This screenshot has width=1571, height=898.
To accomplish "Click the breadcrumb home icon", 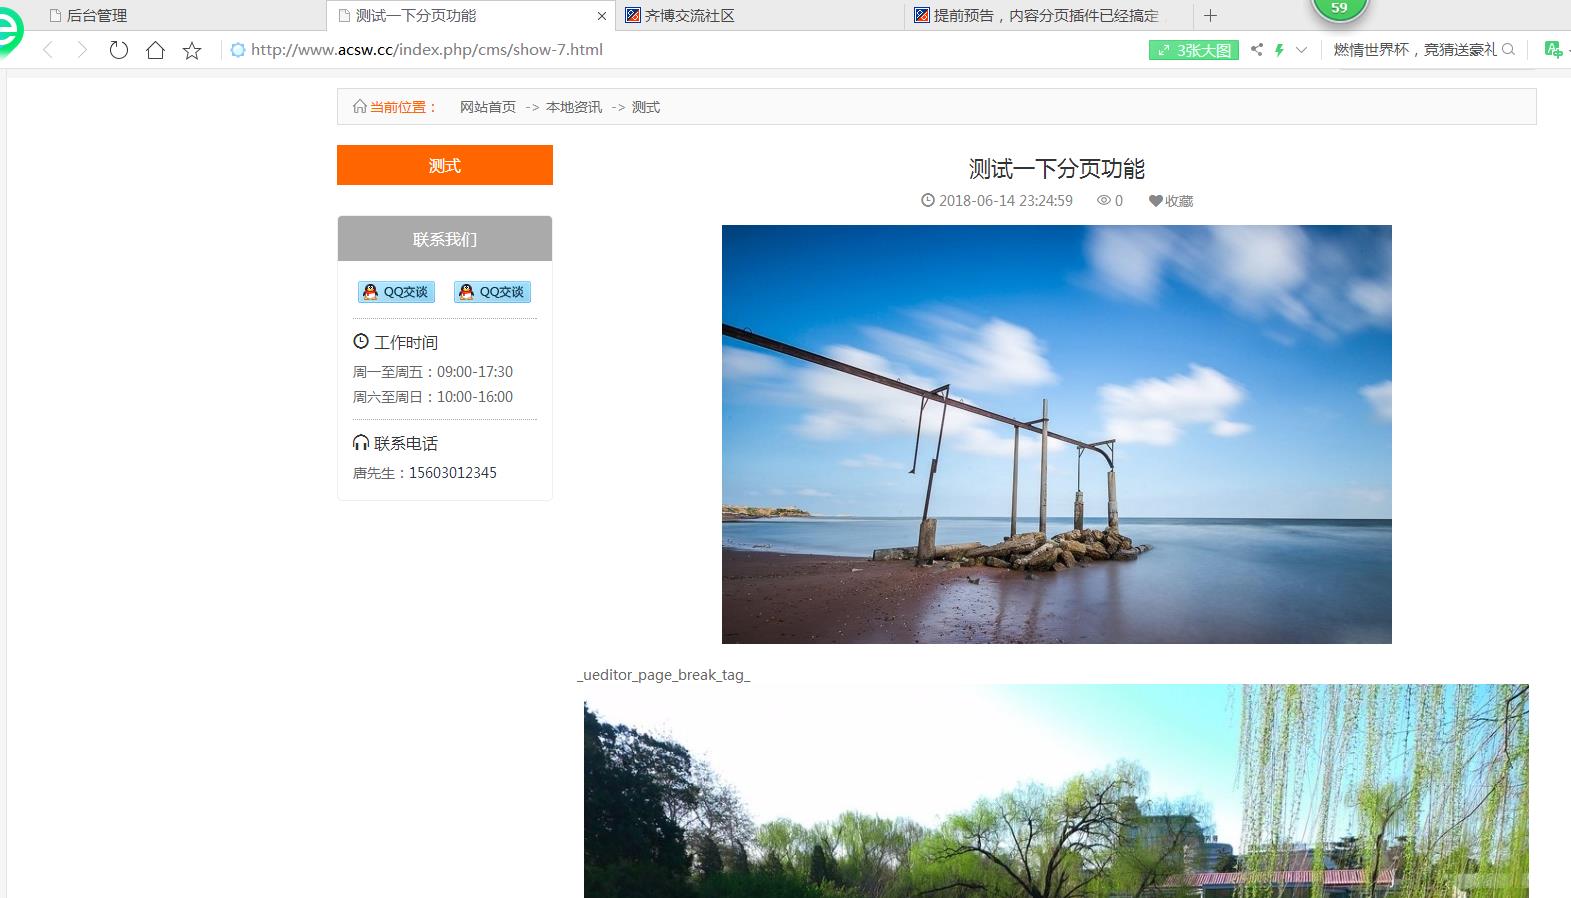I will [360, 106].
